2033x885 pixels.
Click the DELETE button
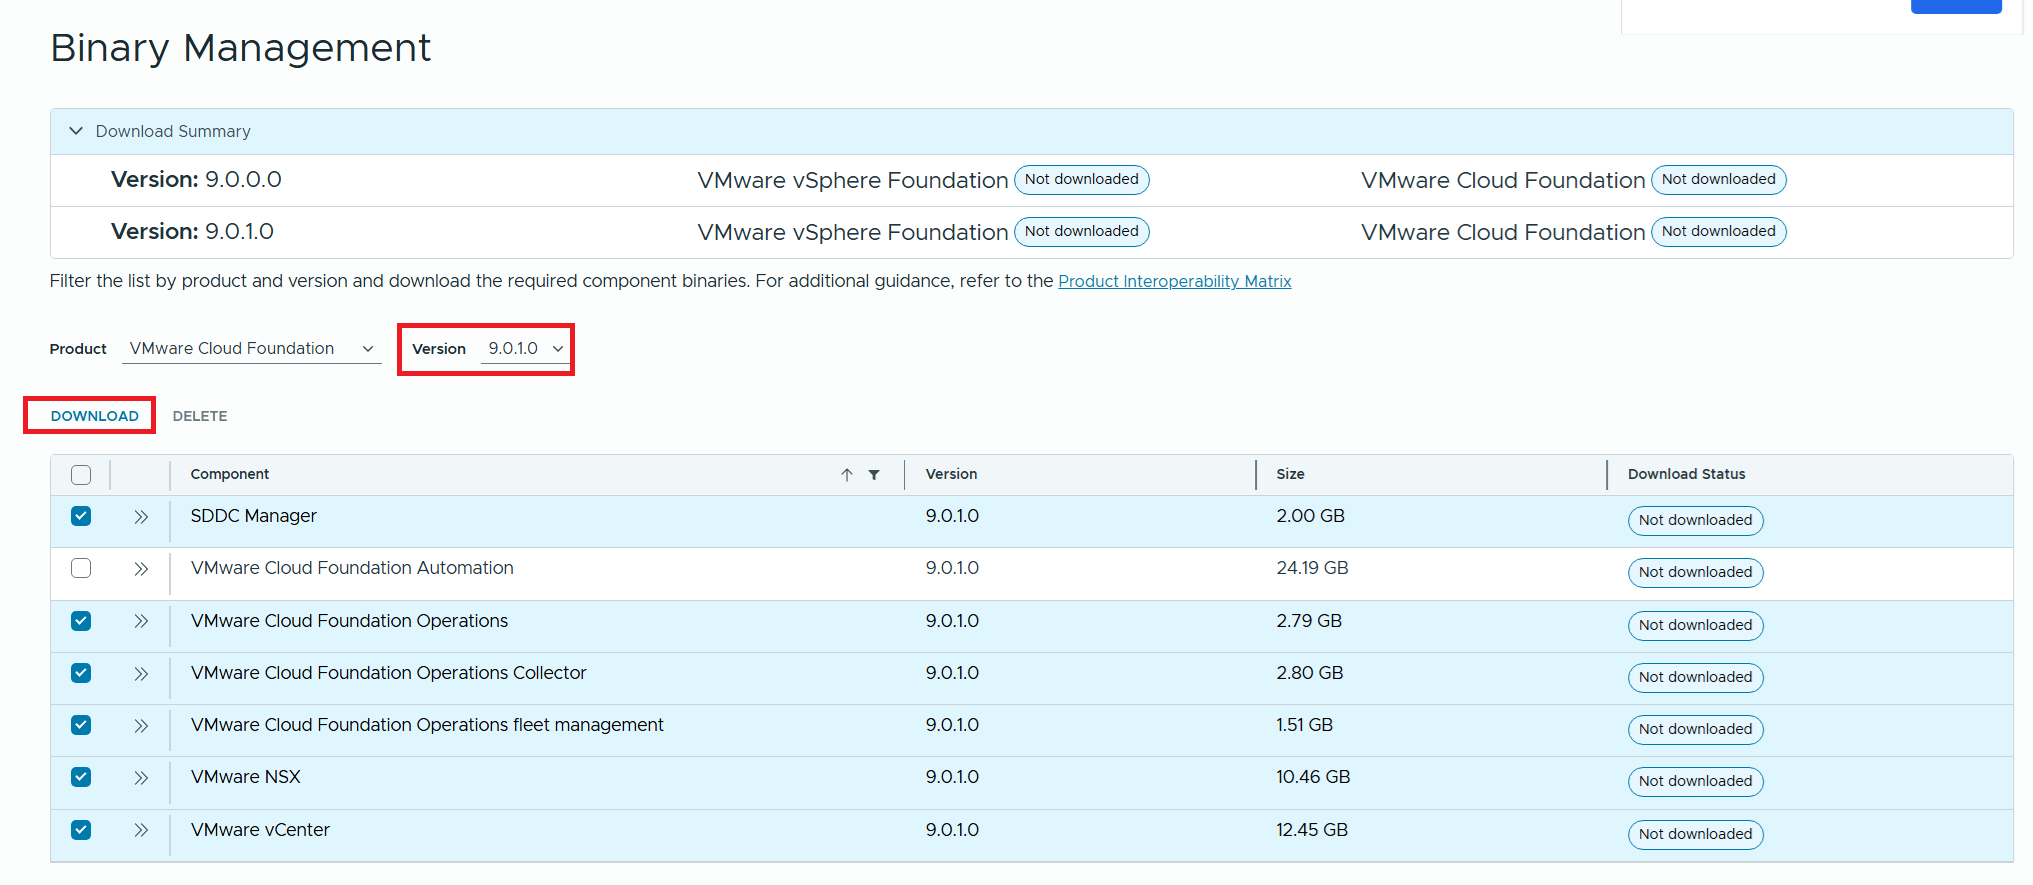(x=200, y=416)
